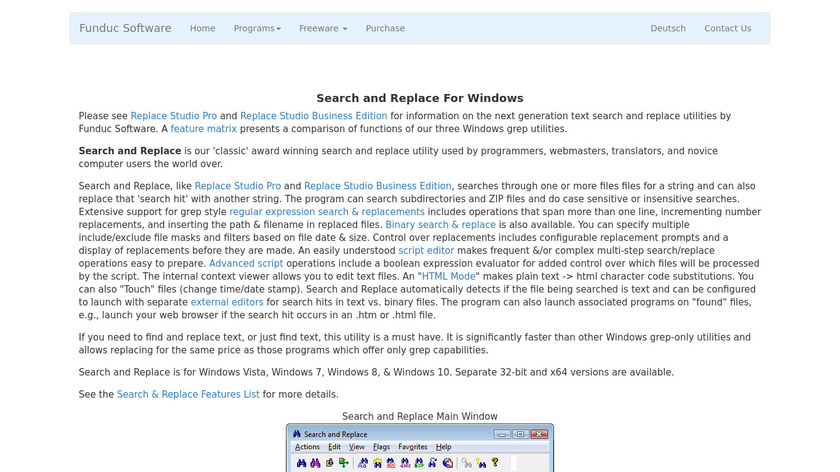Click binoculars with yellow question mark icon

pyautogui.click(x=481, y=463)
